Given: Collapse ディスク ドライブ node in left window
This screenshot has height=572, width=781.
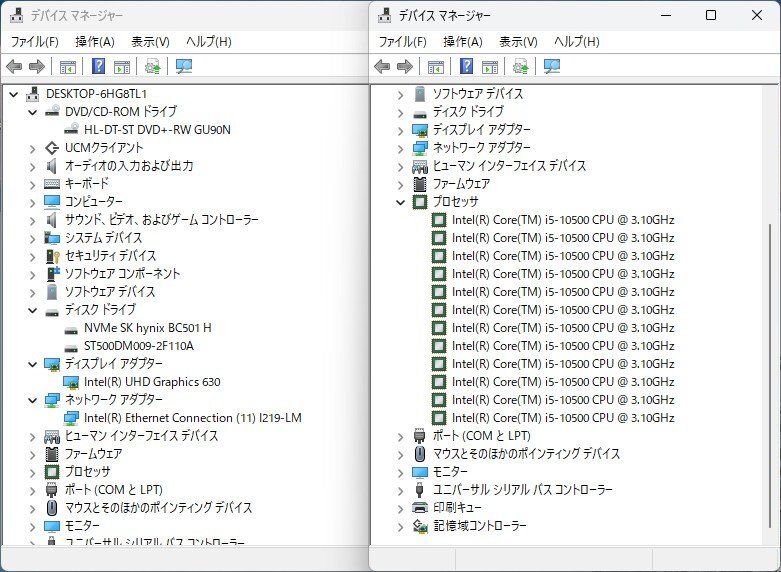Looking at the screenshot, I should tap(32, 310).
